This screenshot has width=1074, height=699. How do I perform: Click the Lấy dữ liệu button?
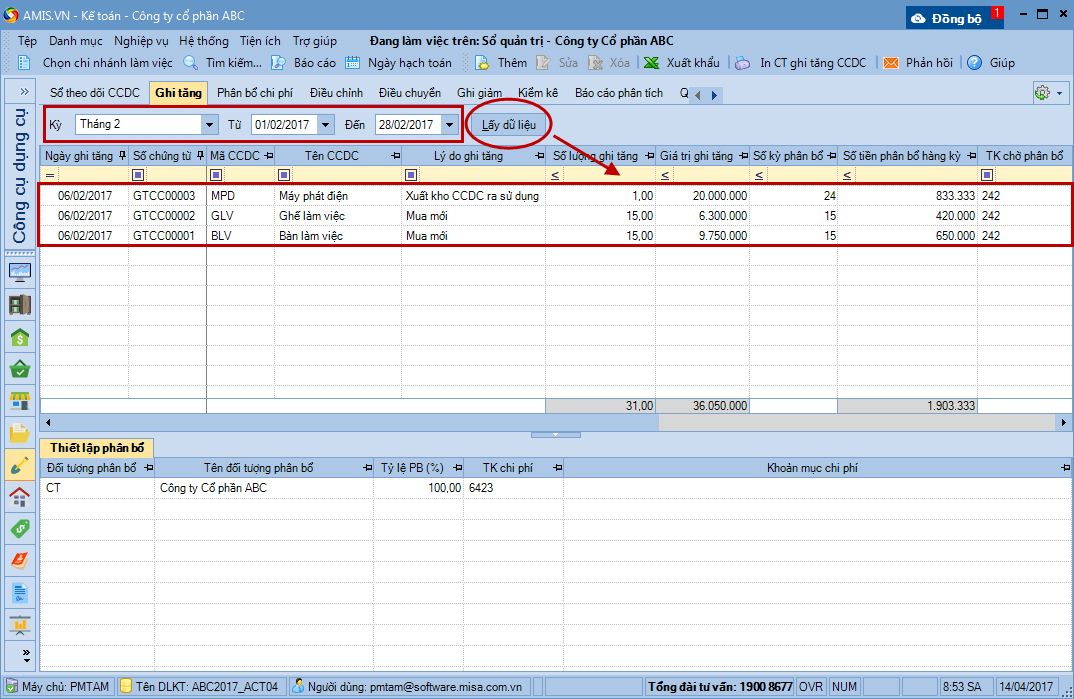[509, 125]
